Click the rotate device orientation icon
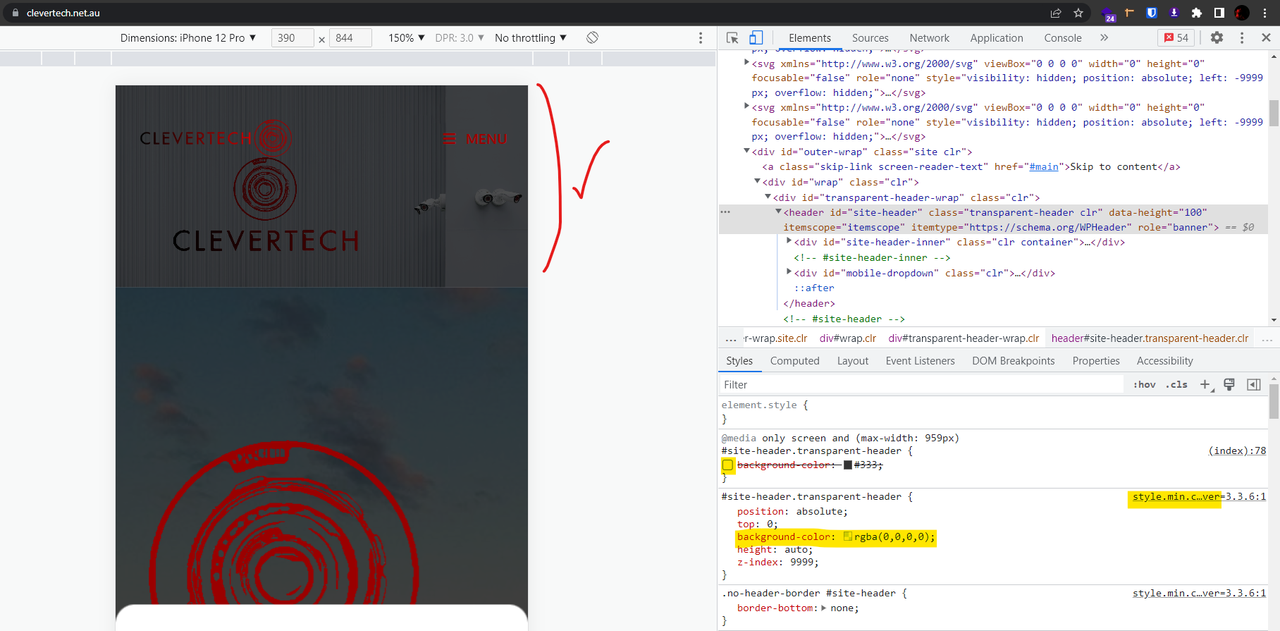 [592, 37]
